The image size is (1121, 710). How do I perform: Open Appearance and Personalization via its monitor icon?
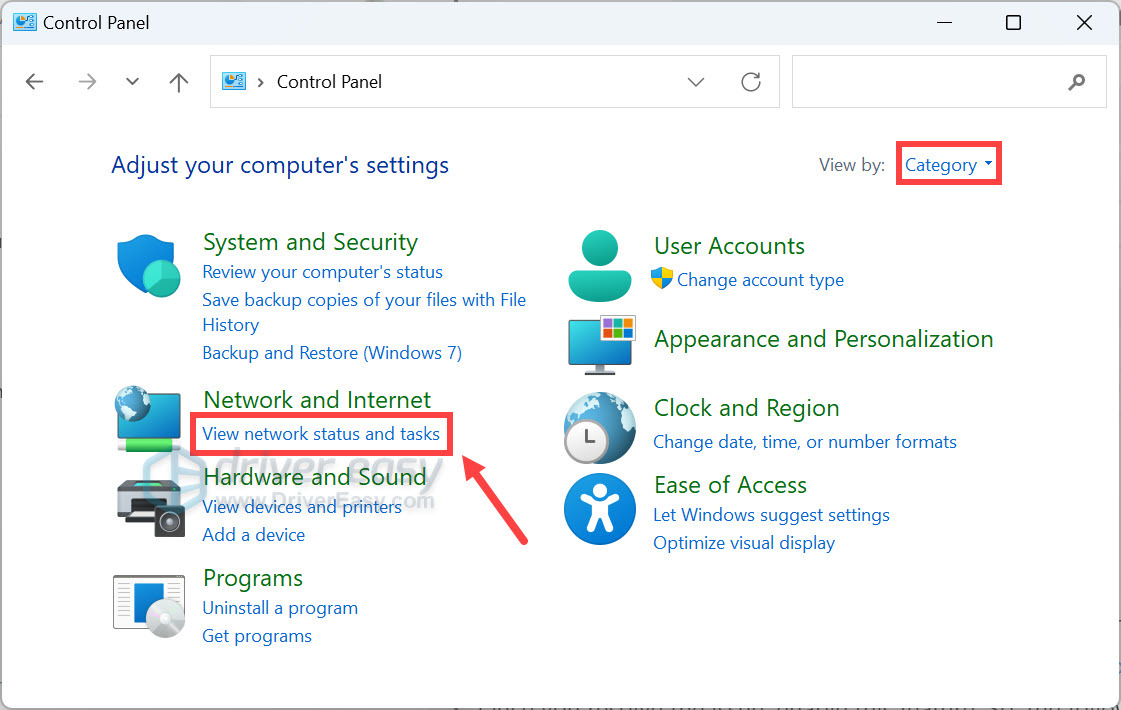[x=599, y=343]
